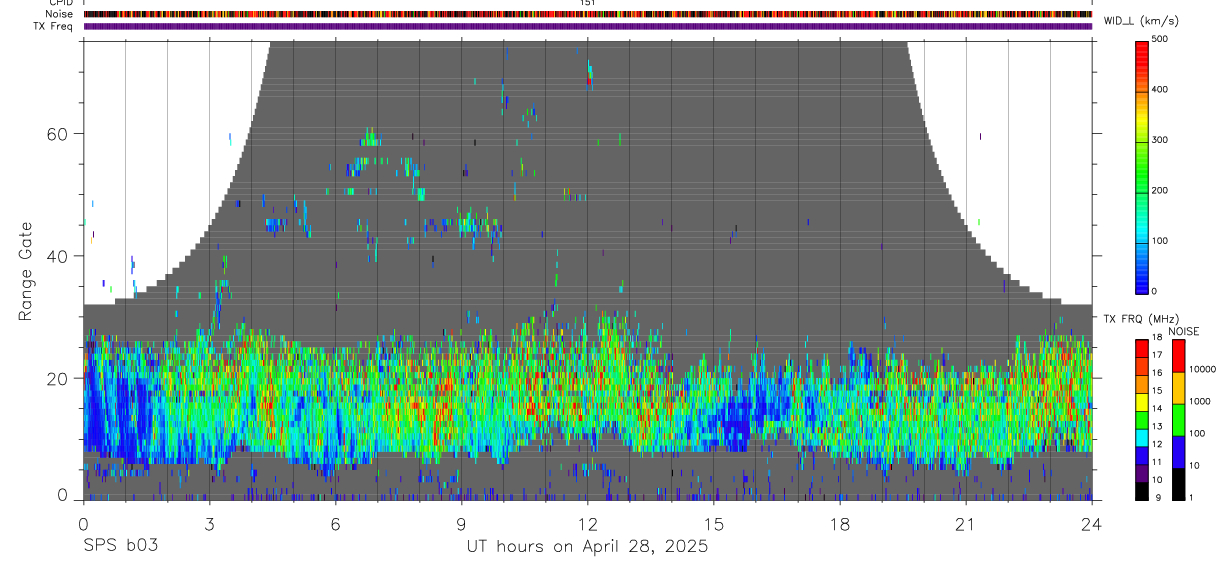
Task: Click the 10000 label on NOISE scale
Action: [1206, 369]
